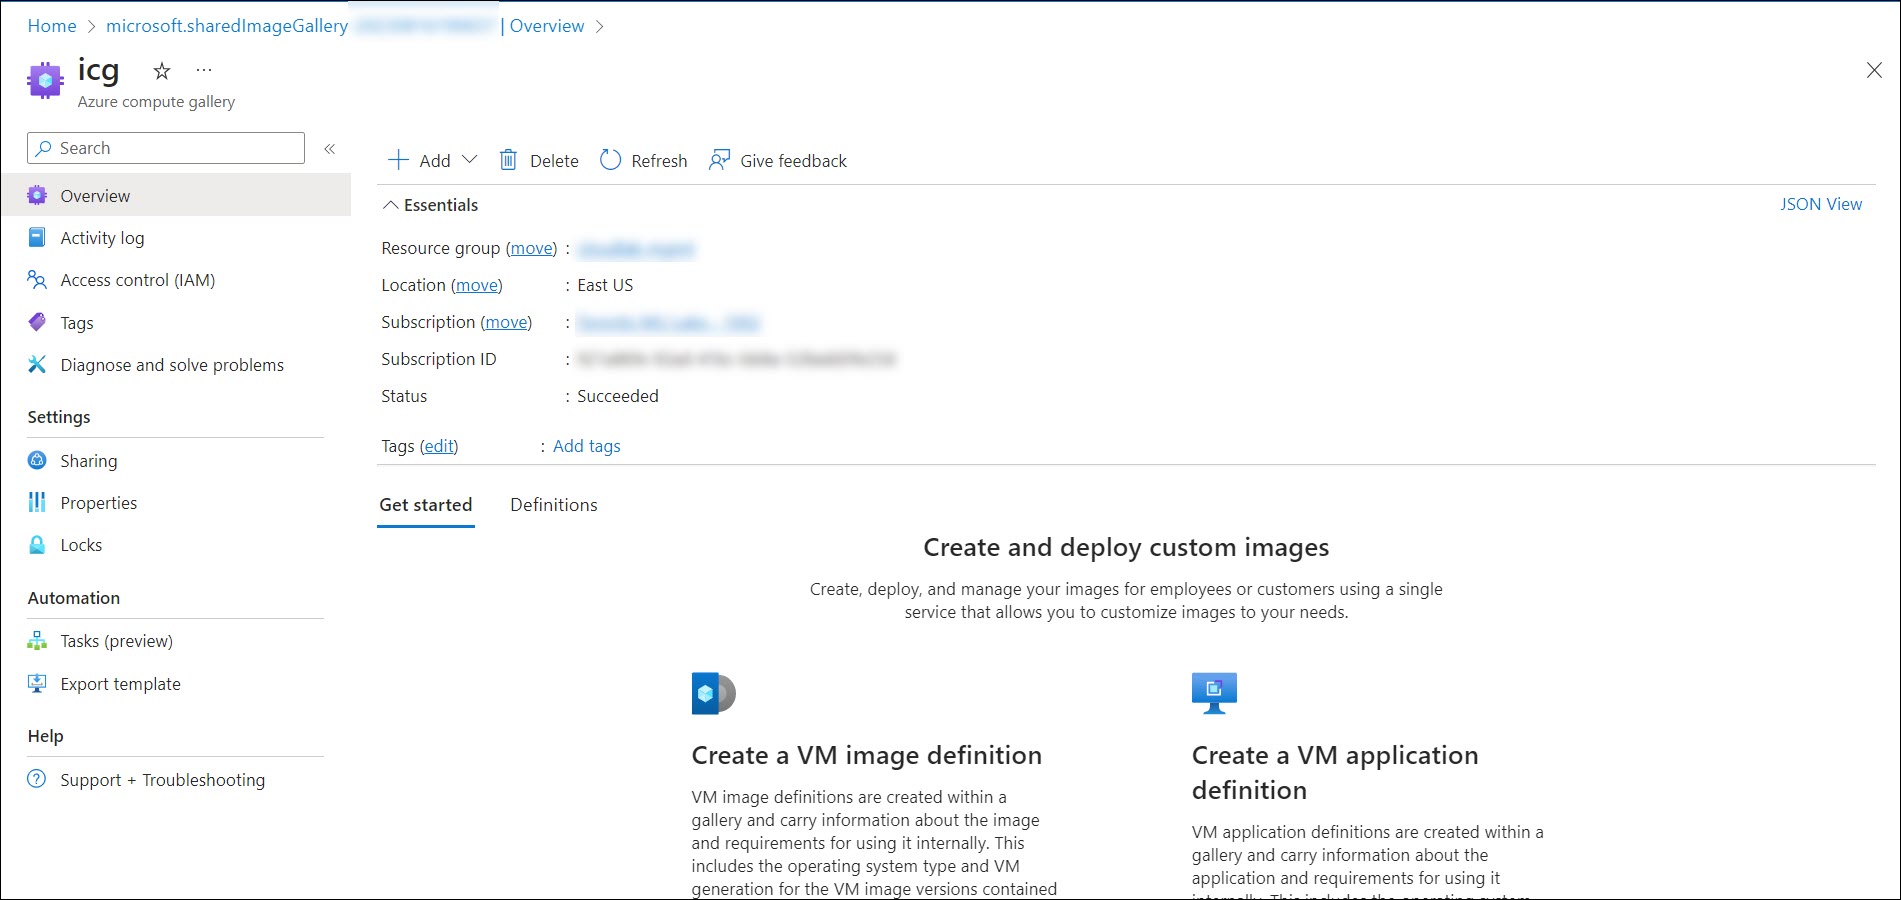Viewport: 1901px width, 900px height.
Task: Click the Locks padlock icon
Action: 37,545
